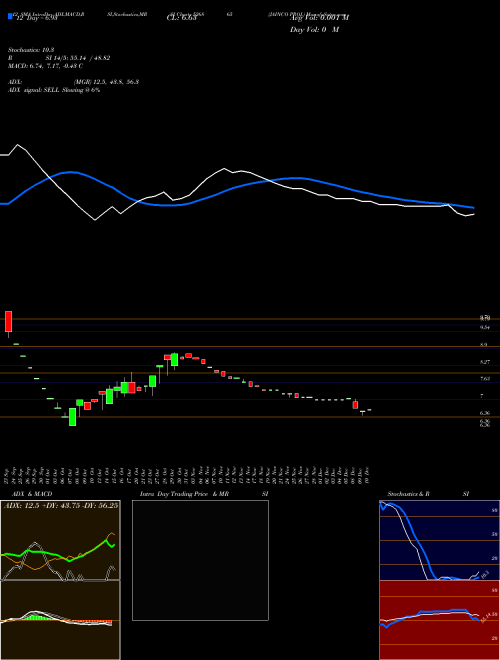Click the 'CL: 6.63' closing price value
This screenshot has width=500, height=660.
coord(181,19)
